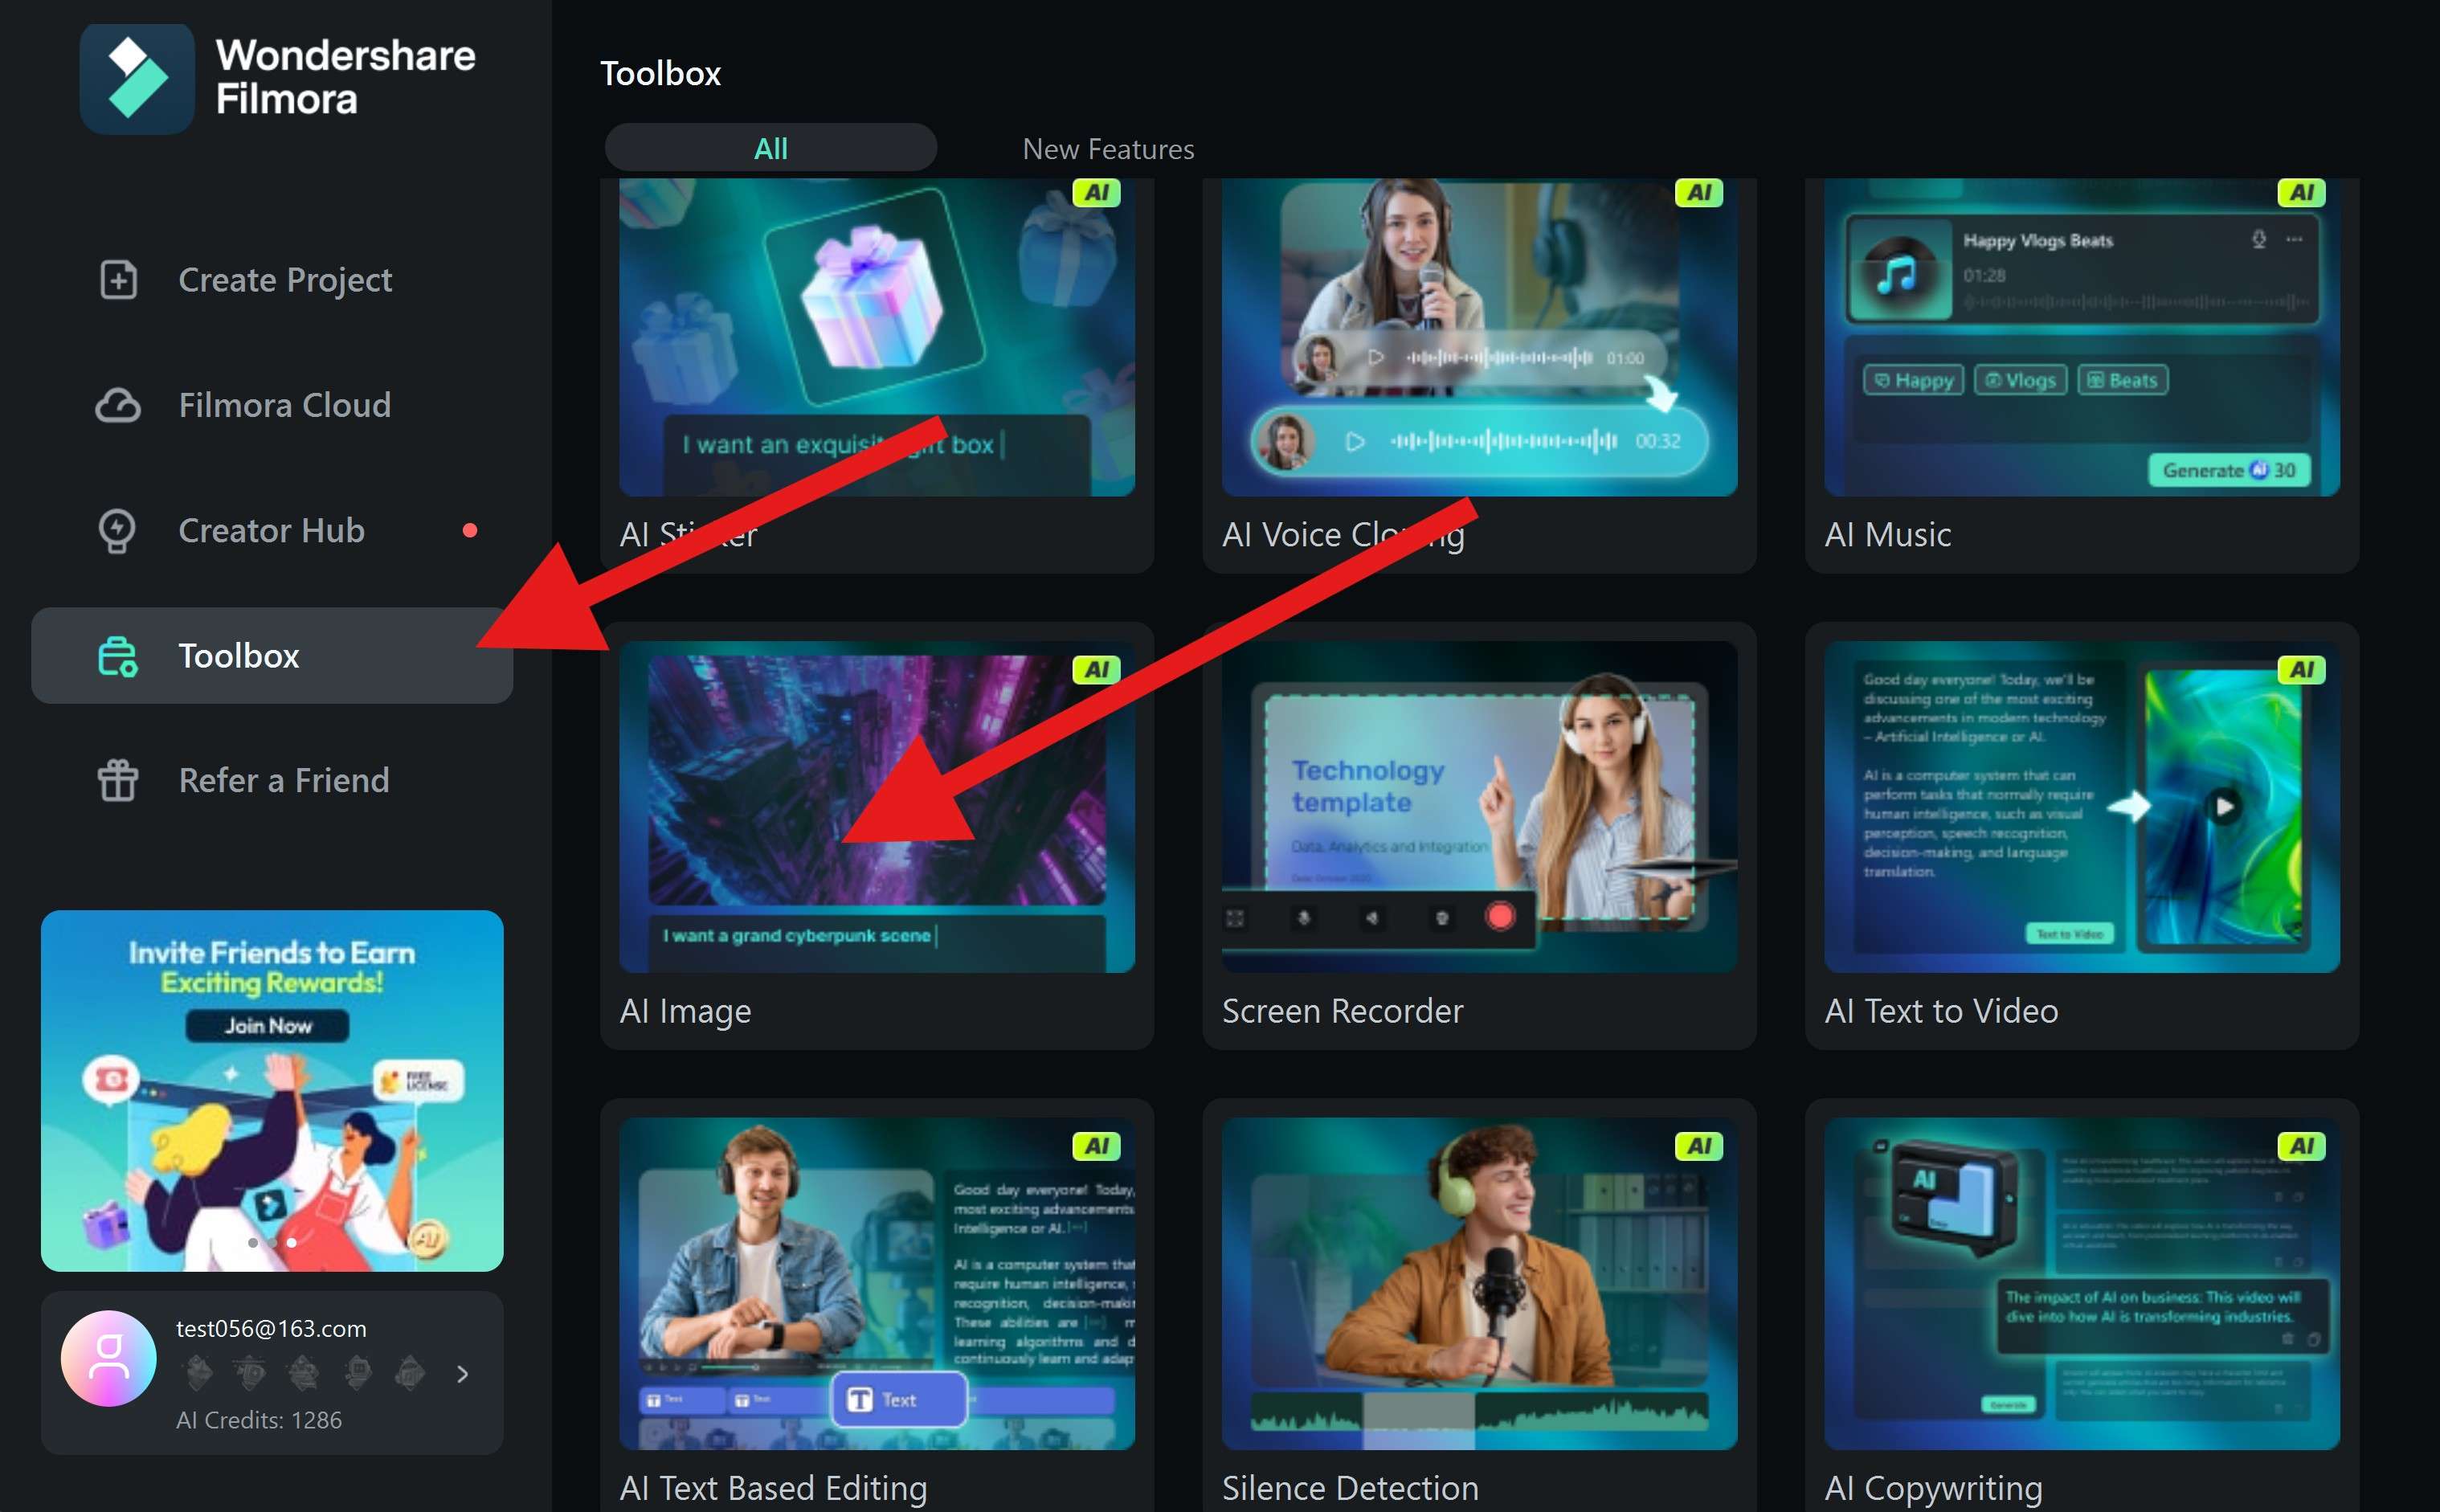This screenshot has height=1512, width=2440.
Task: Click the Join Now button on the banner
Action: coord(267,1025)
